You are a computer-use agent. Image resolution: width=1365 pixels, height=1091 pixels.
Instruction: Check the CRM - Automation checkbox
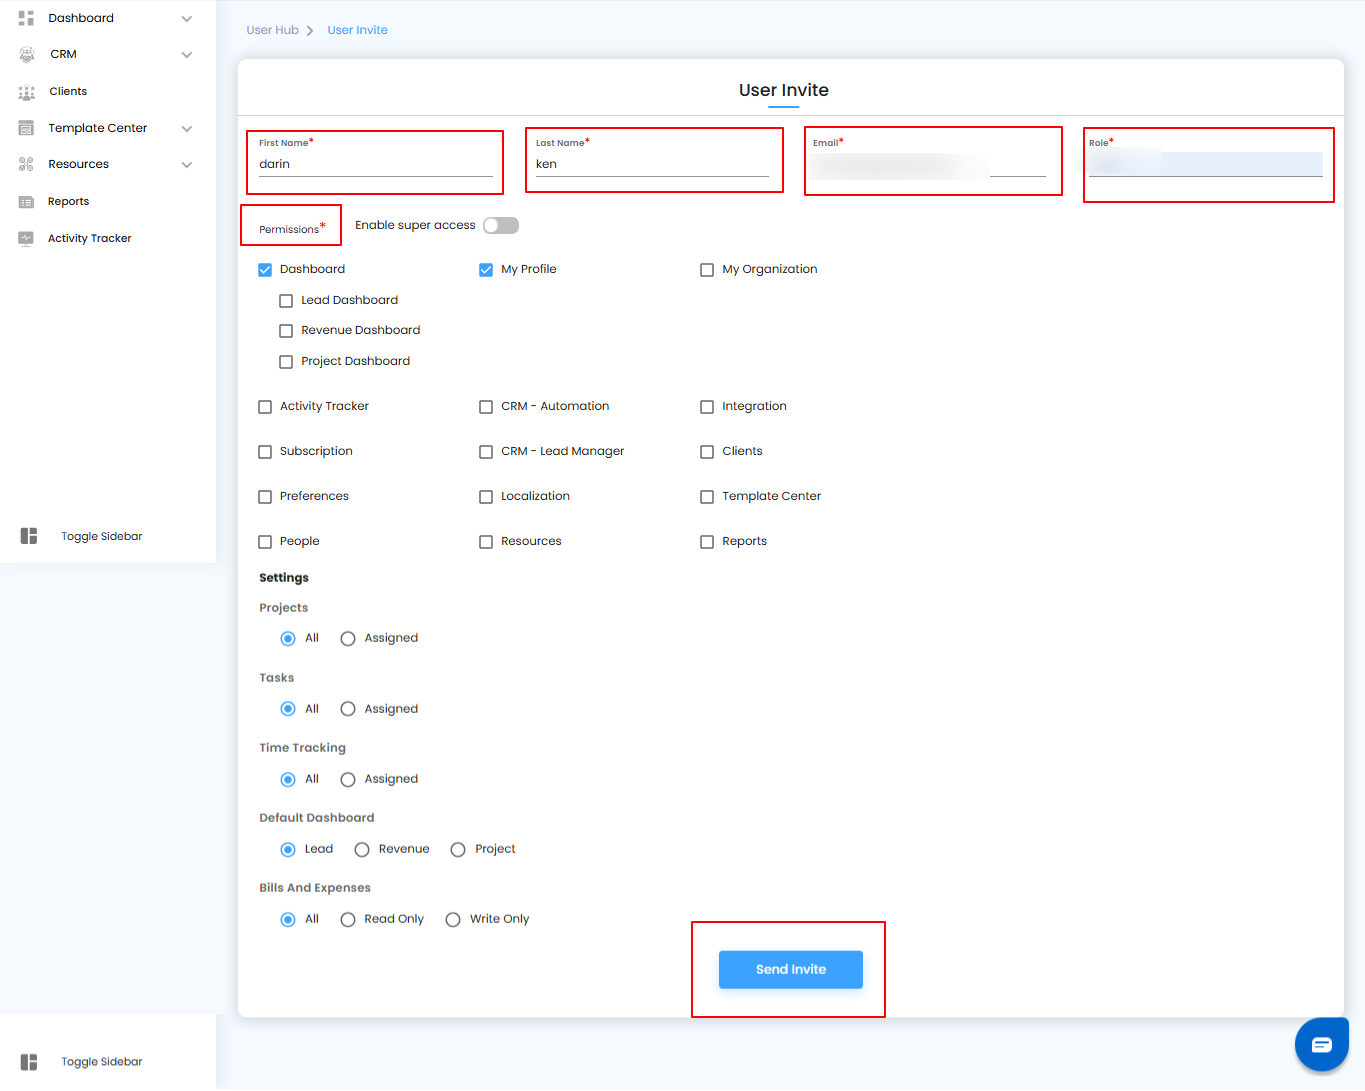[486, 407]
